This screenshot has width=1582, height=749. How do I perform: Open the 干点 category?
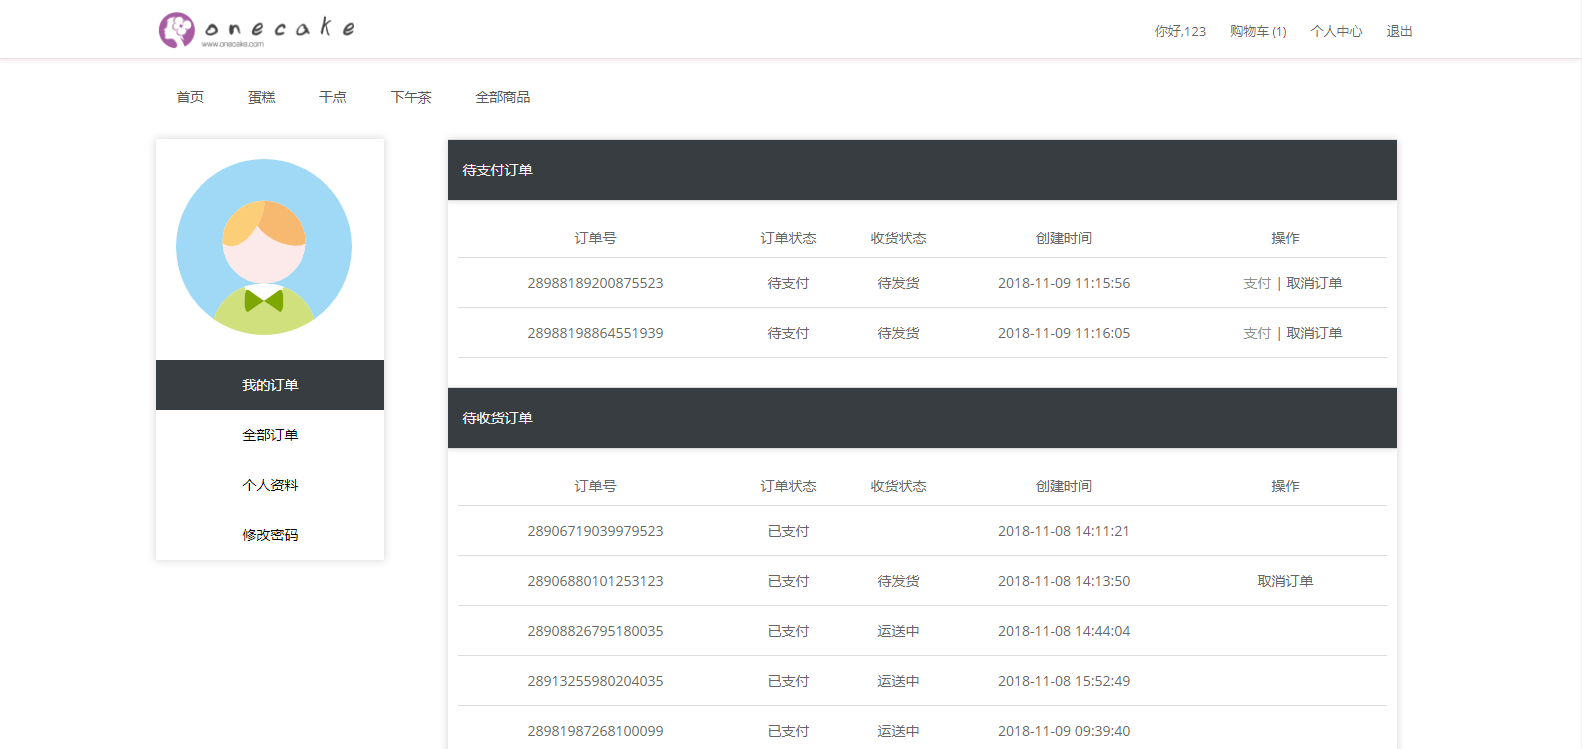tap(333, 97)
